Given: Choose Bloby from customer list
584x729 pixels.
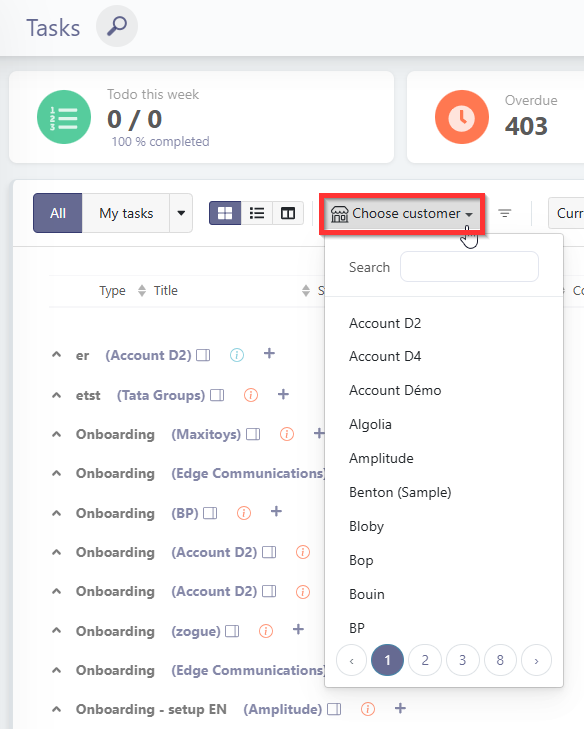Looking at the screenshot, I should click(366, 526).
